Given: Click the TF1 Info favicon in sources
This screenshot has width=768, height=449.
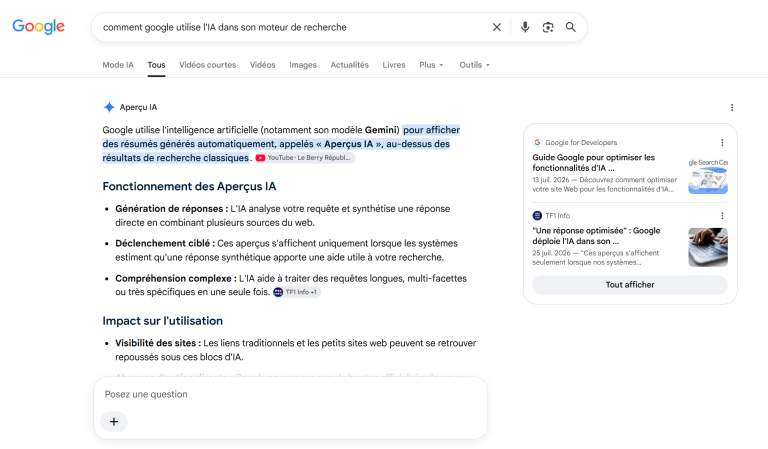Looking at the screenshot, I should pyautogui.click(x=537, y=215).
